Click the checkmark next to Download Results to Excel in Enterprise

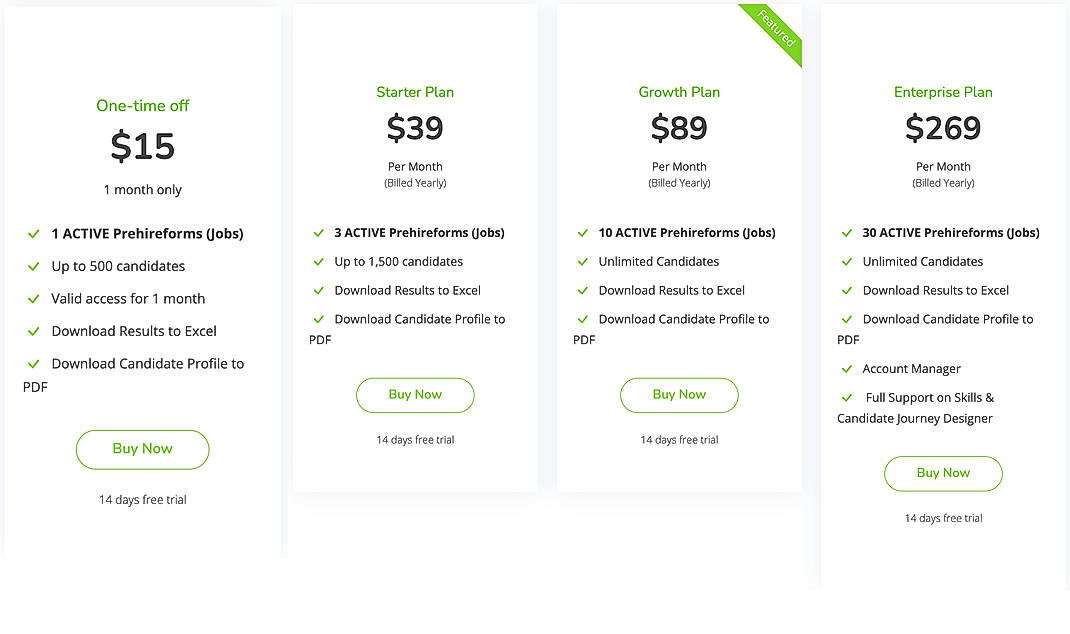pyautogui.click(x=847, y=290)
